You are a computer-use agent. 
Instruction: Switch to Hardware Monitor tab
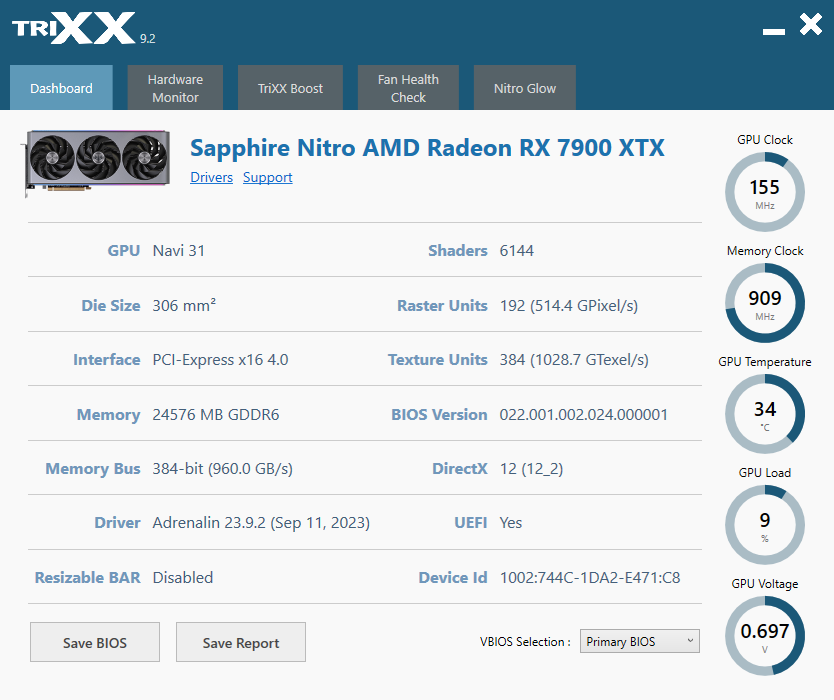[175, 88]
